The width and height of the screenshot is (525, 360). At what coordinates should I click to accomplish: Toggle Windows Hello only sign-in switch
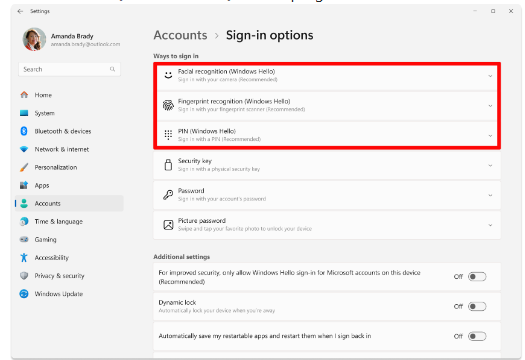(x=477, y=277)
